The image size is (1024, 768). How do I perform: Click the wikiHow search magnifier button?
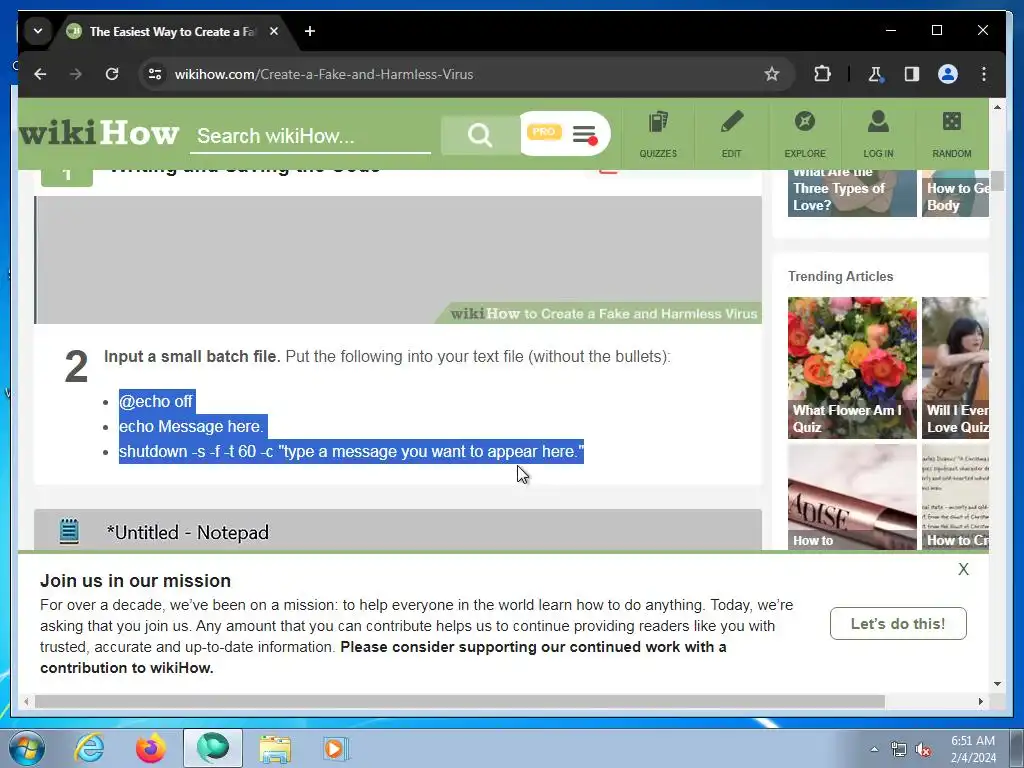[480, 136]
